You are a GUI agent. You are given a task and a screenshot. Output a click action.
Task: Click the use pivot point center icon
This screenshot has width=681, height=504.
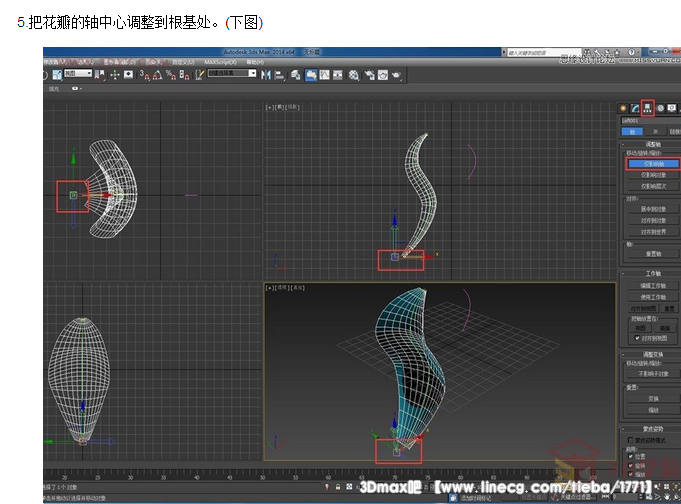tap(99, 75)
